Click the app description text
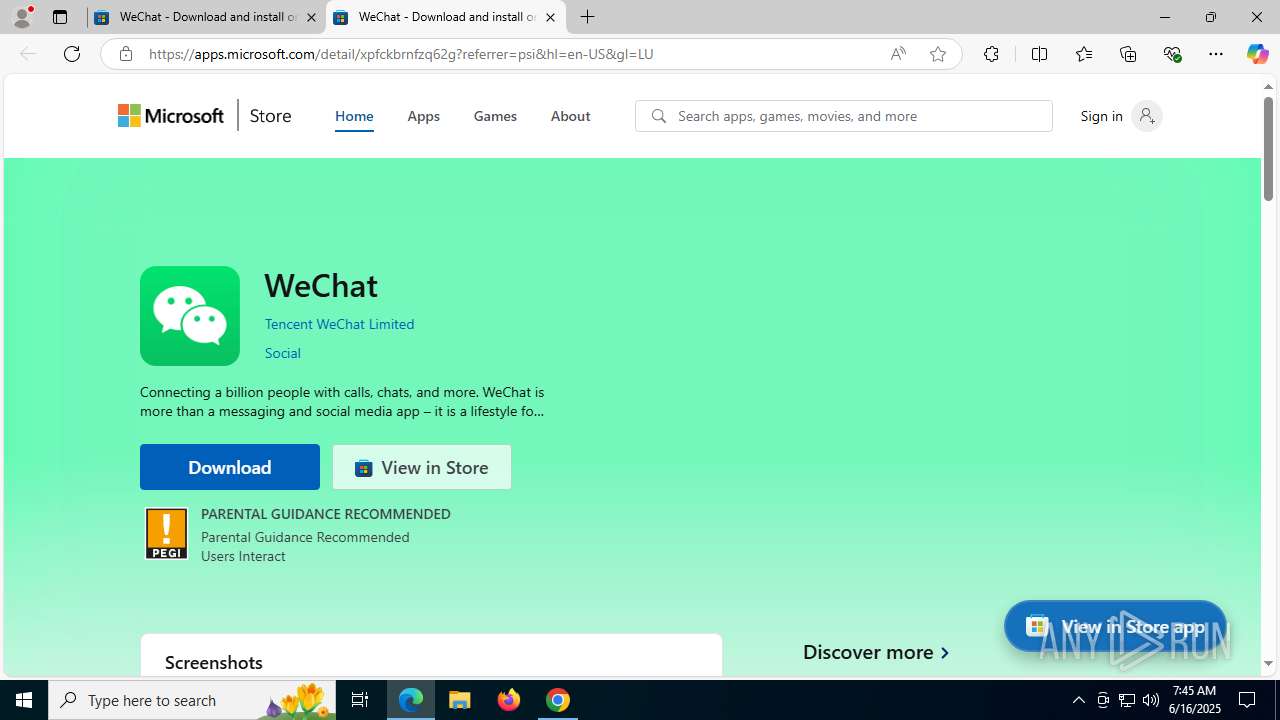 pyautogui.click(x=342, y=401)
